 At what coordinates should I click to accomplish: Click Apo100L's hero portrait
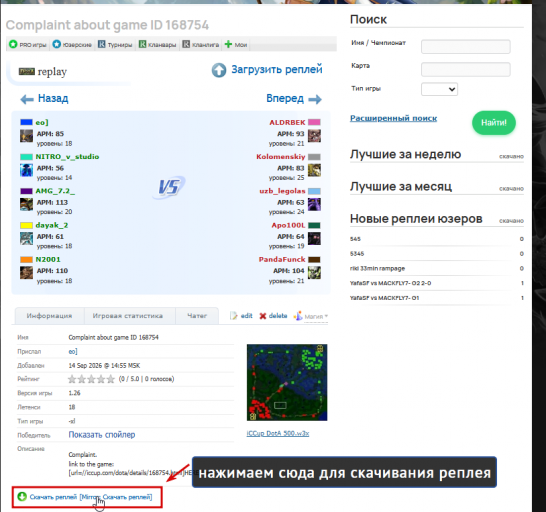coord(314,239)
